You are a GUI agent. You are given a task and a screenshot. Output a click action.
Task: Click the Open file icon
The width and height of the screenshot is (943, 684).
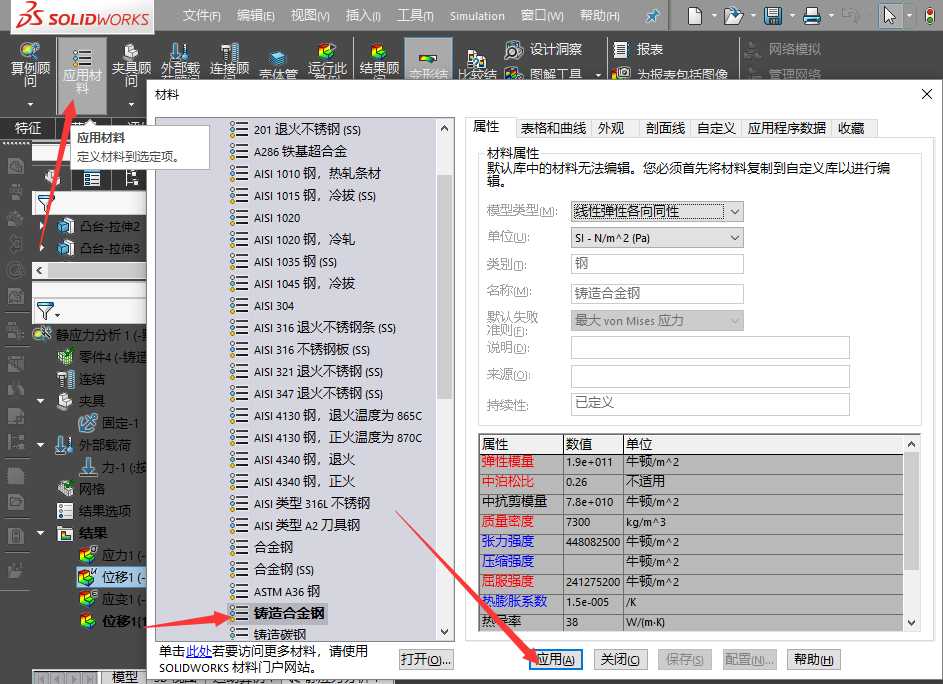pos(733,16)
